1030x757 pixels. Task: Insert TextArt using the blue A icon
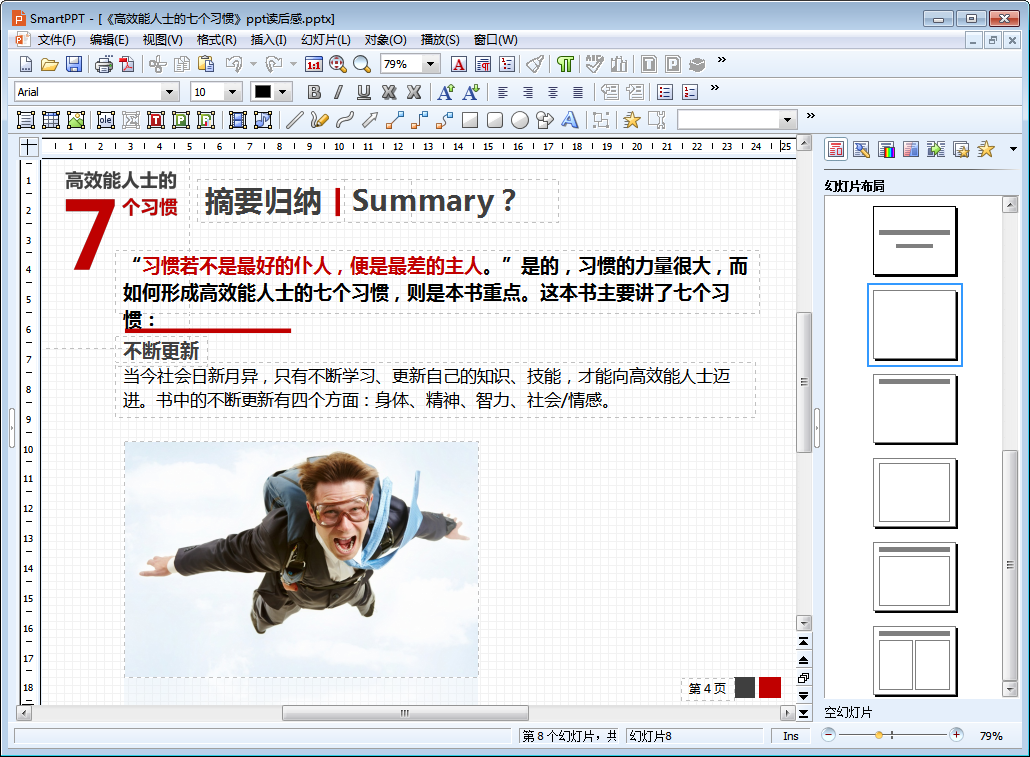pos(570,120)
